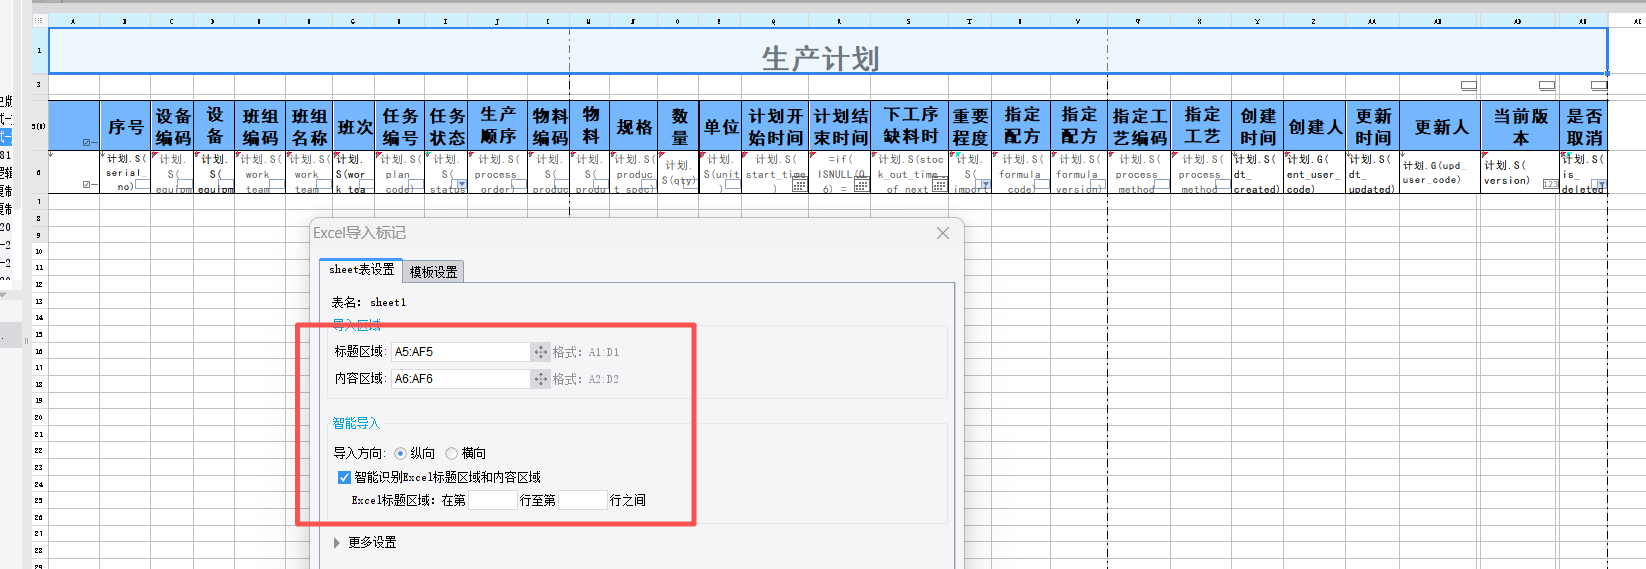1646x569 pixels.
Task: Select the 物料编码 header cell
Action: pos(549,126)
